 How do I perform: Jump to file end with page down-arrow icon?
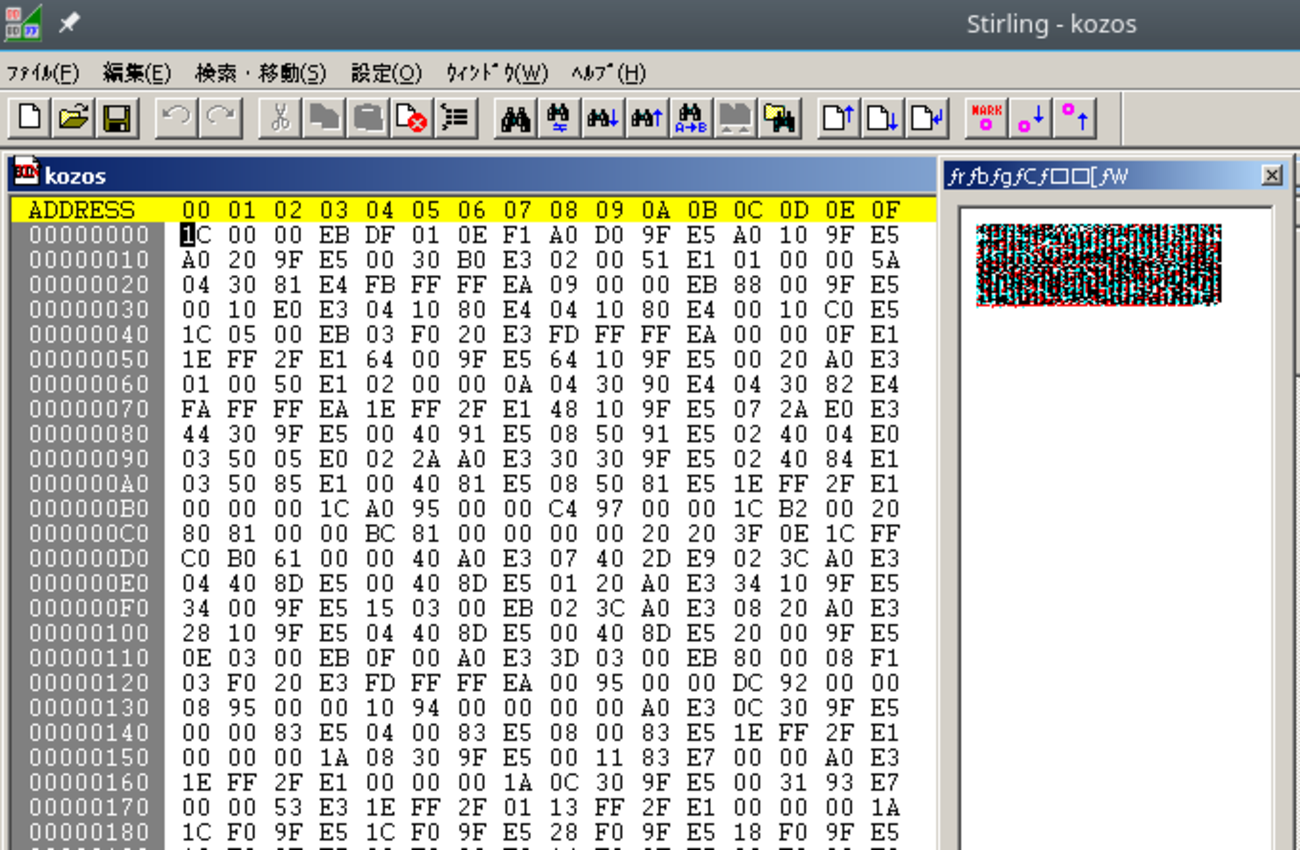[x=882, y=118]
